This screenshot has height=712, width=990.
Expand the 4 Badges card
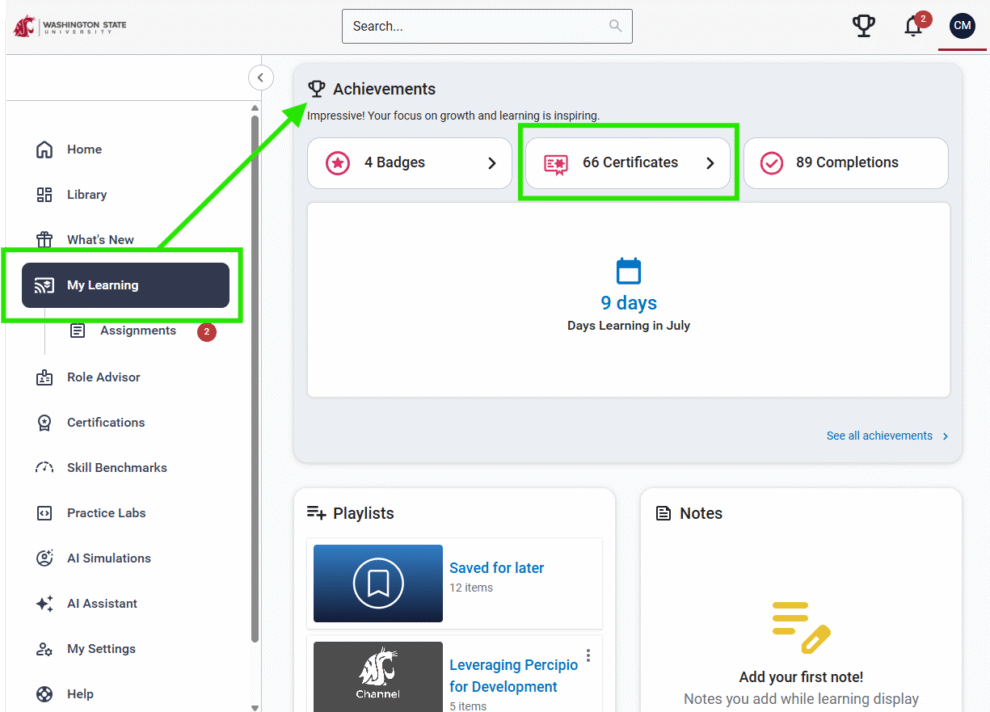point(409,163)
